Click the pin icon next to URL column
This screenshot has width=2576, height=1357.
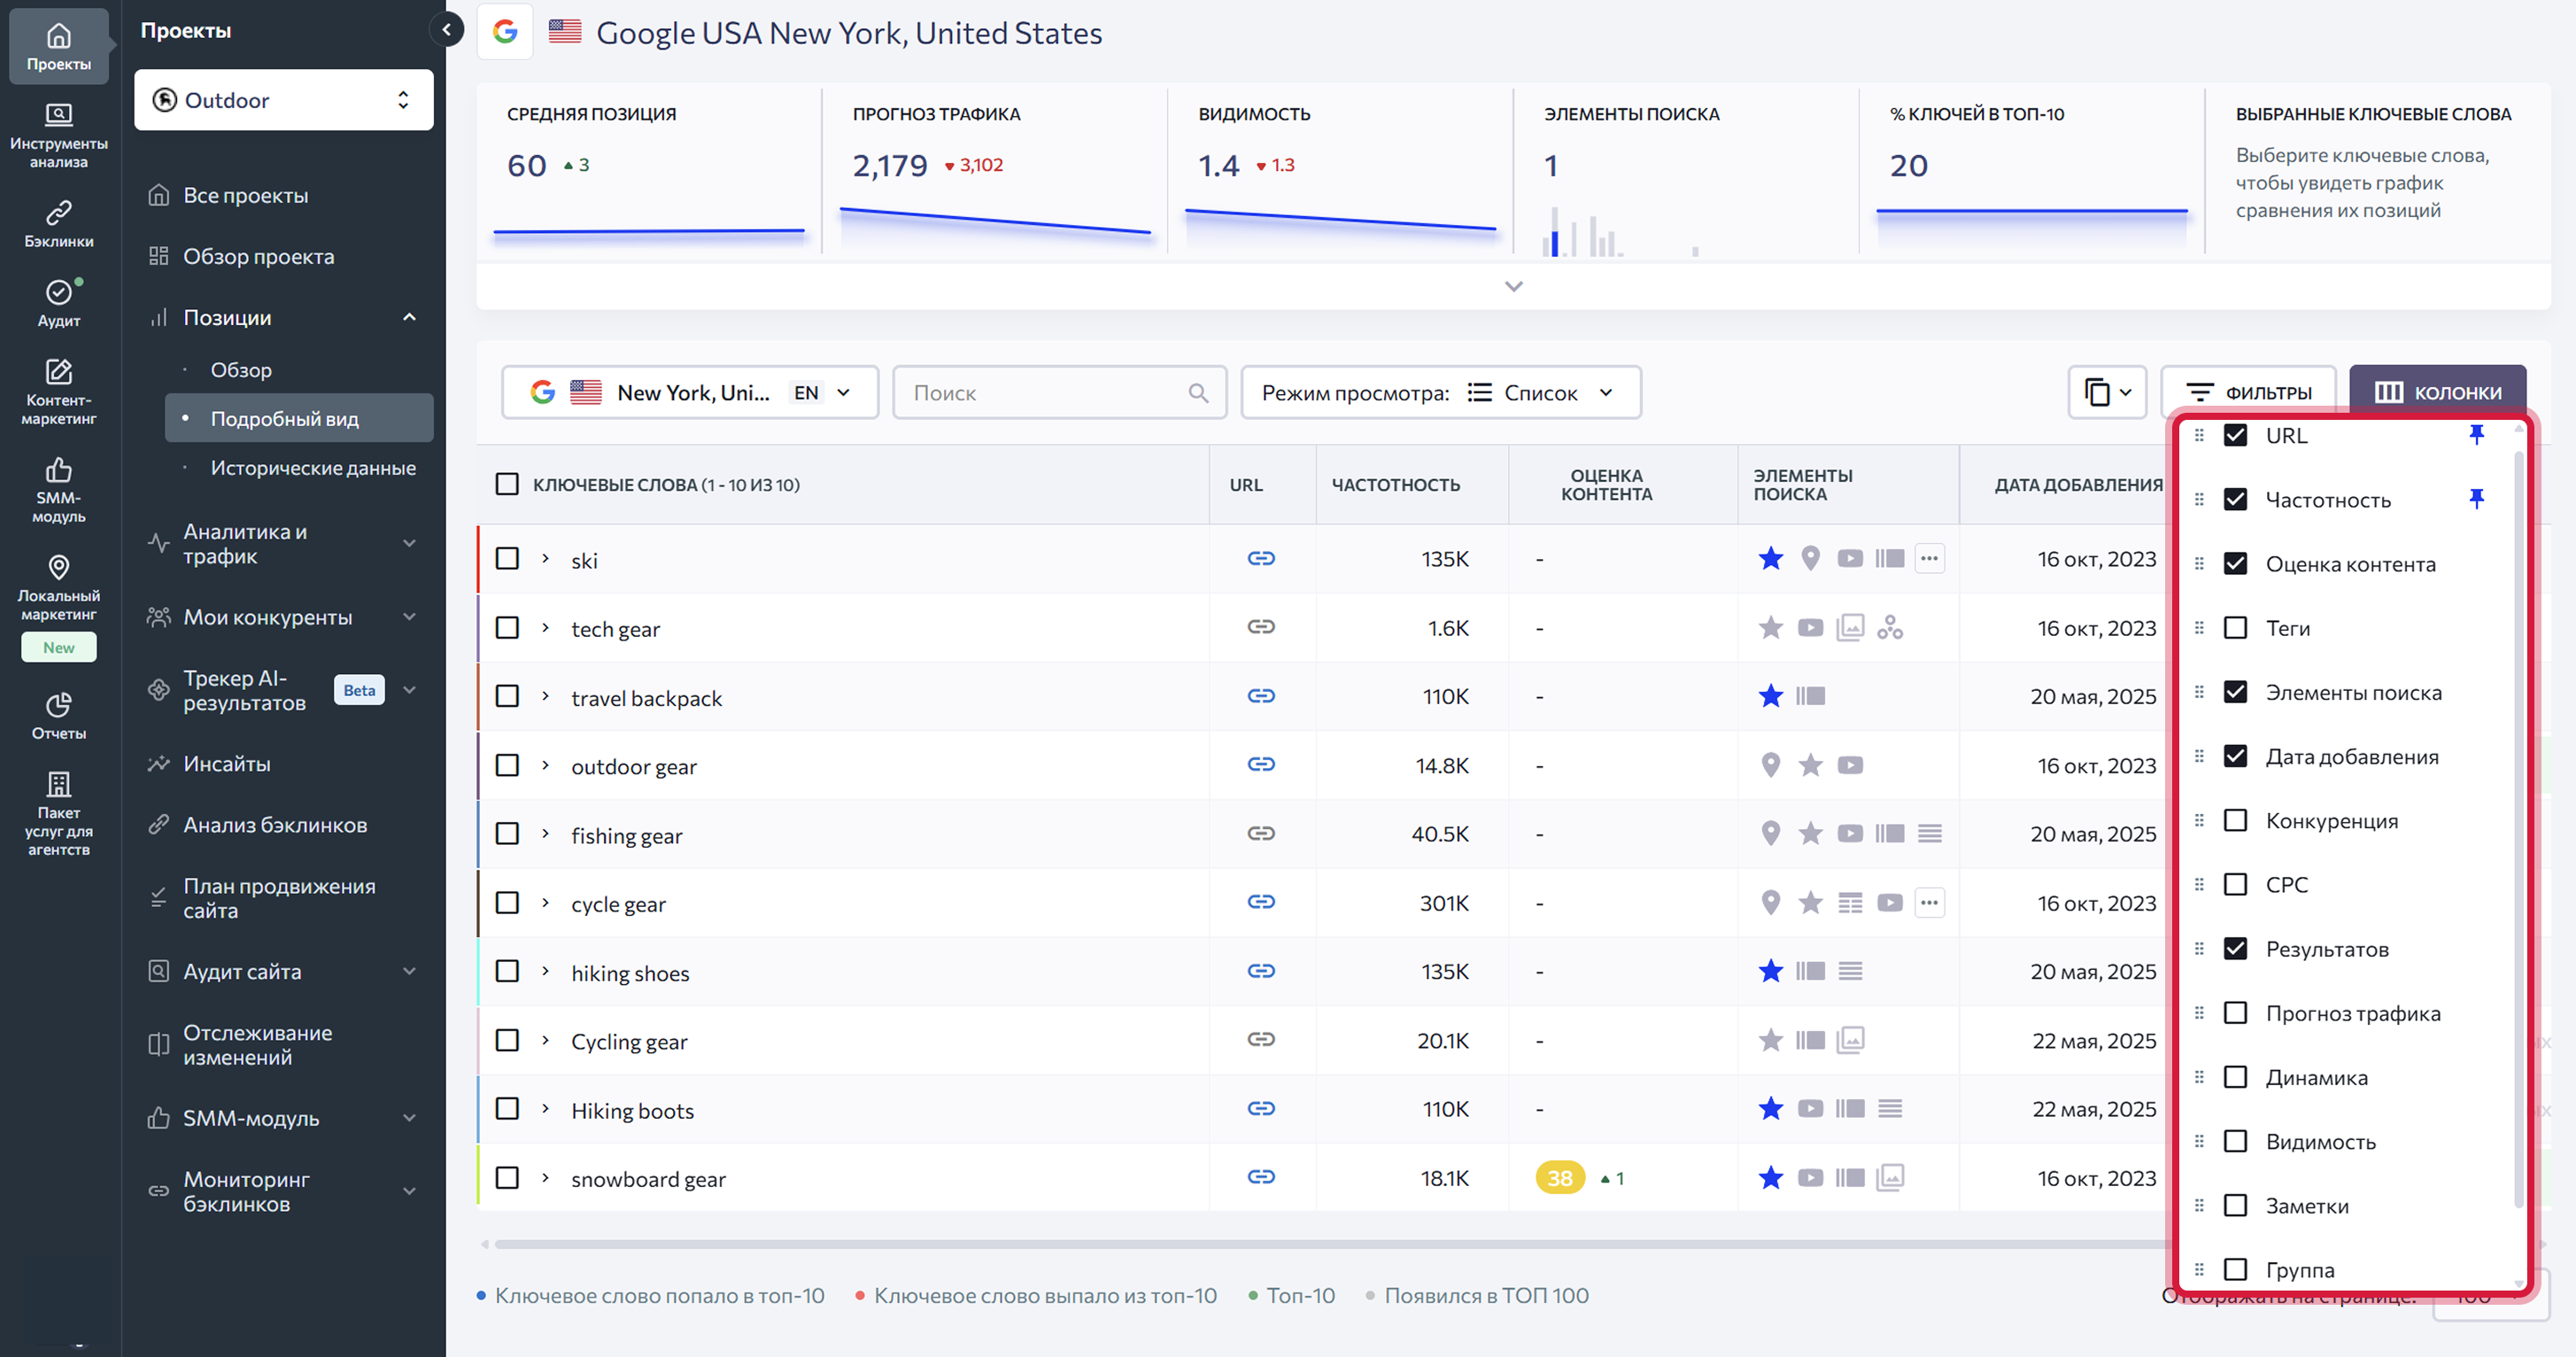point(2476,435)
